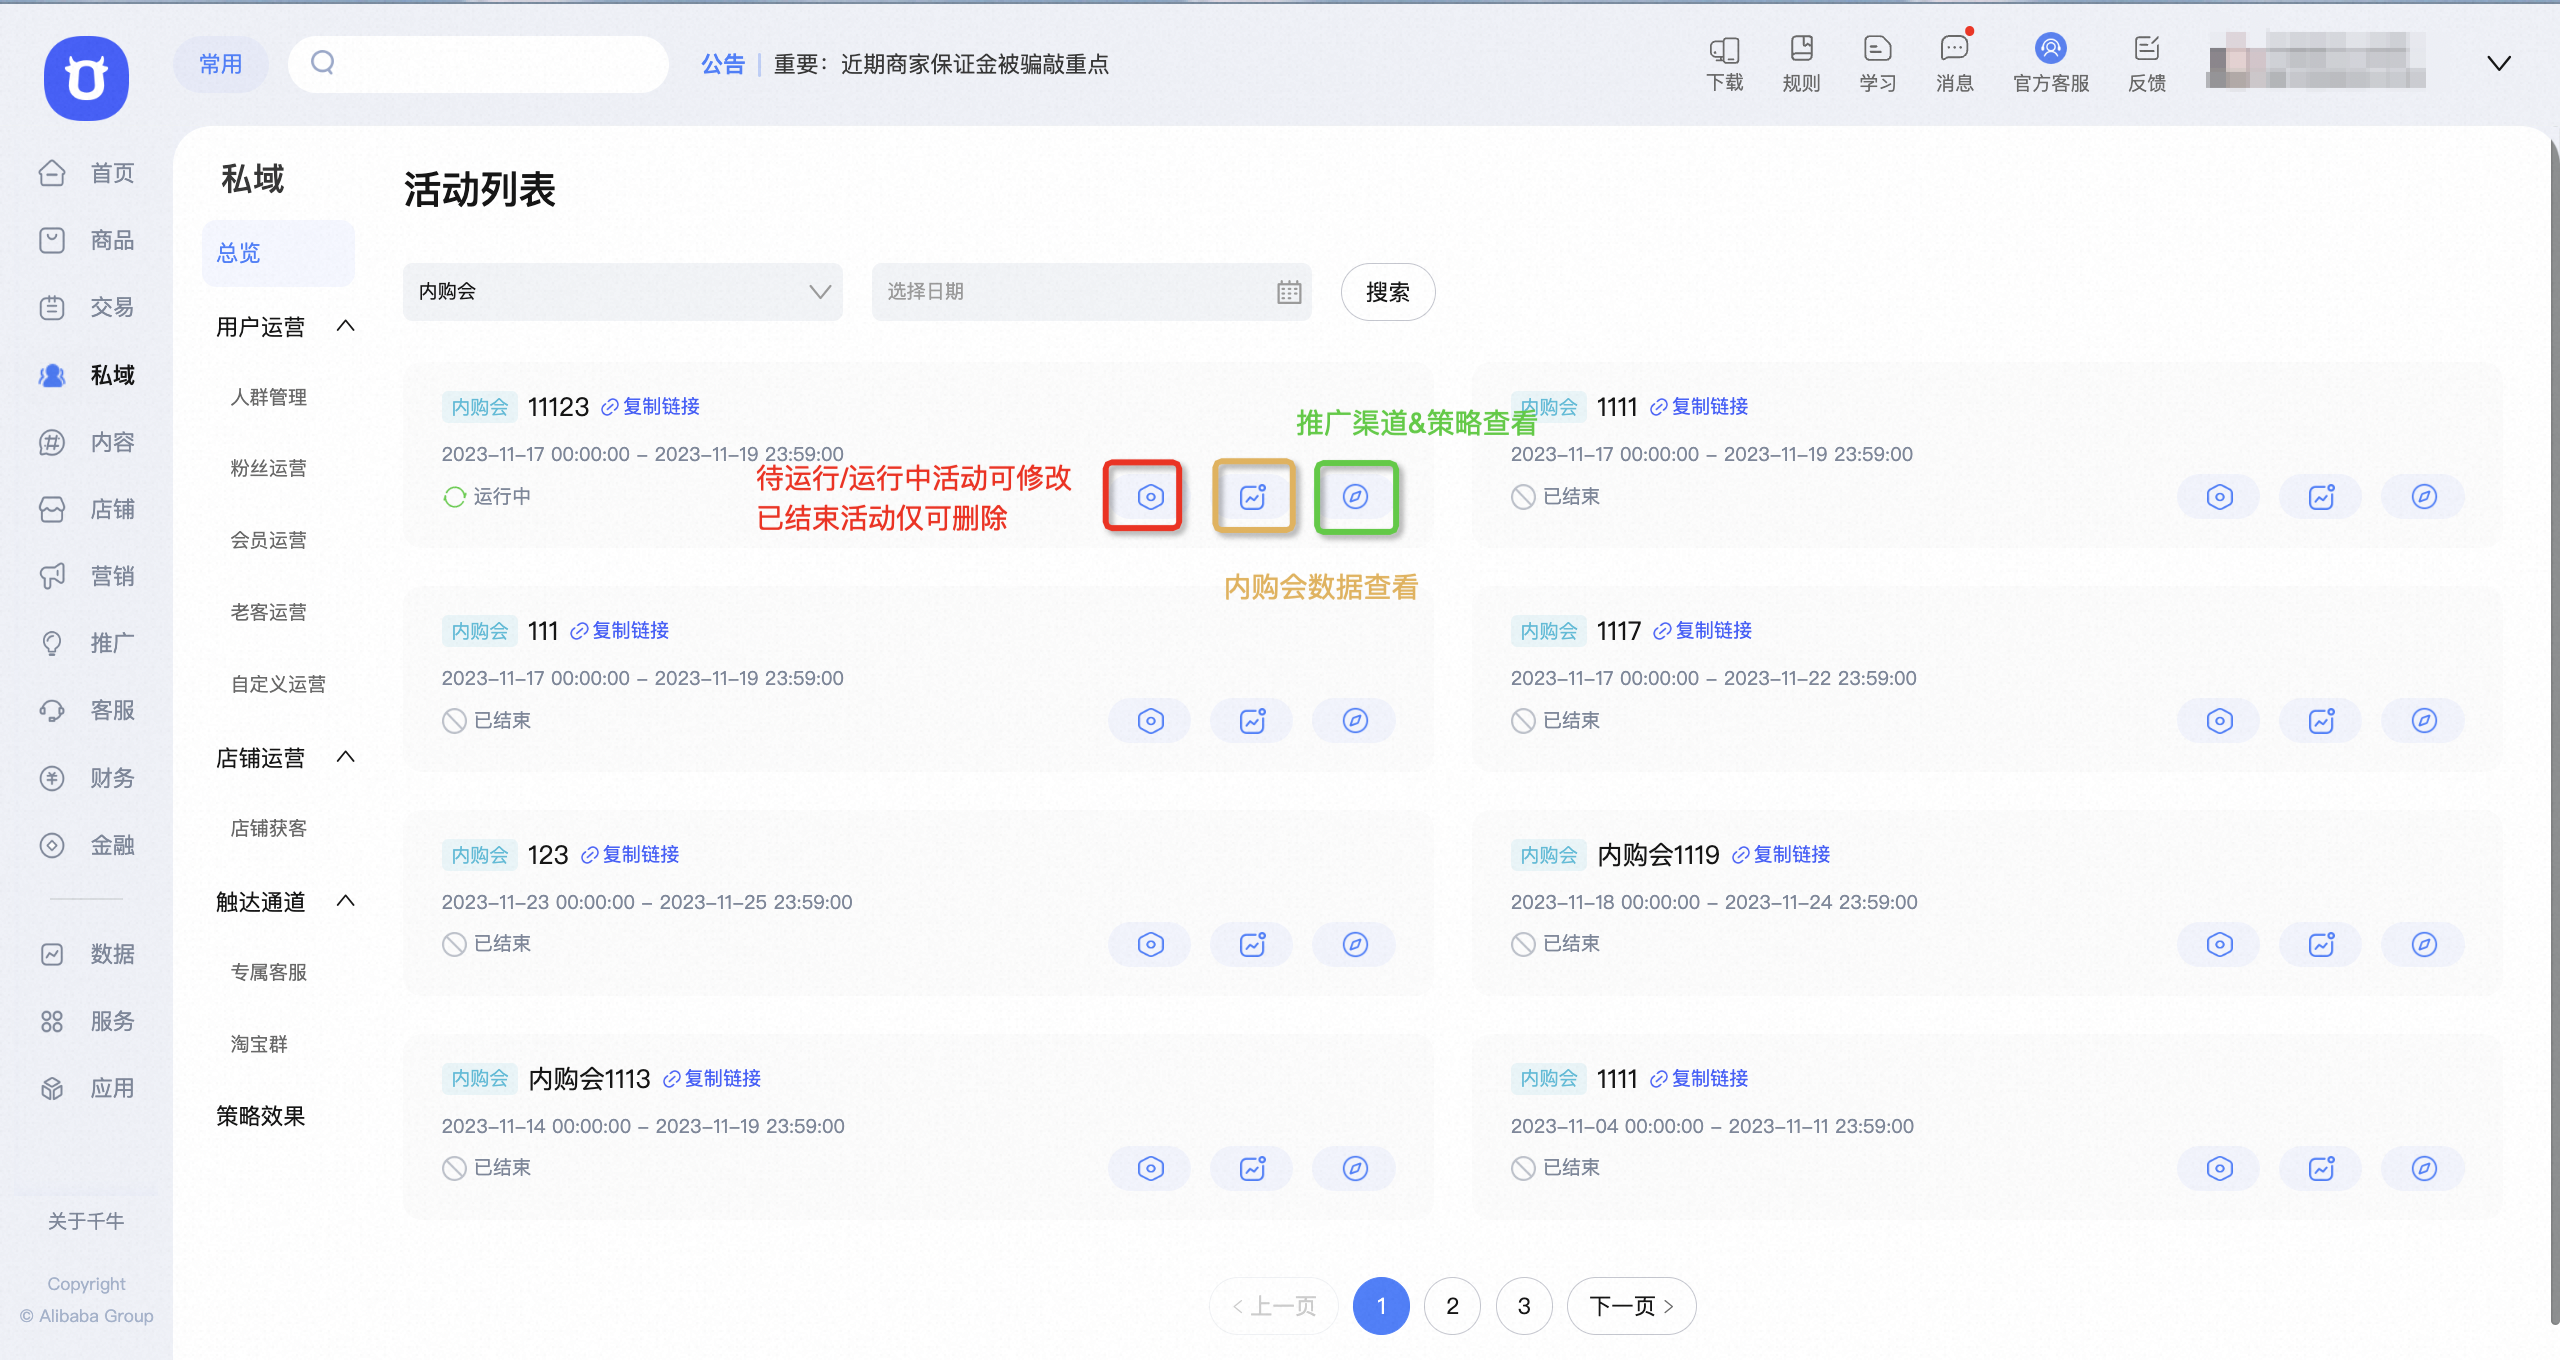Open 人群管理 submenu item
This screenshot has width=2560, height=1360.
click(x=268, y=397)
